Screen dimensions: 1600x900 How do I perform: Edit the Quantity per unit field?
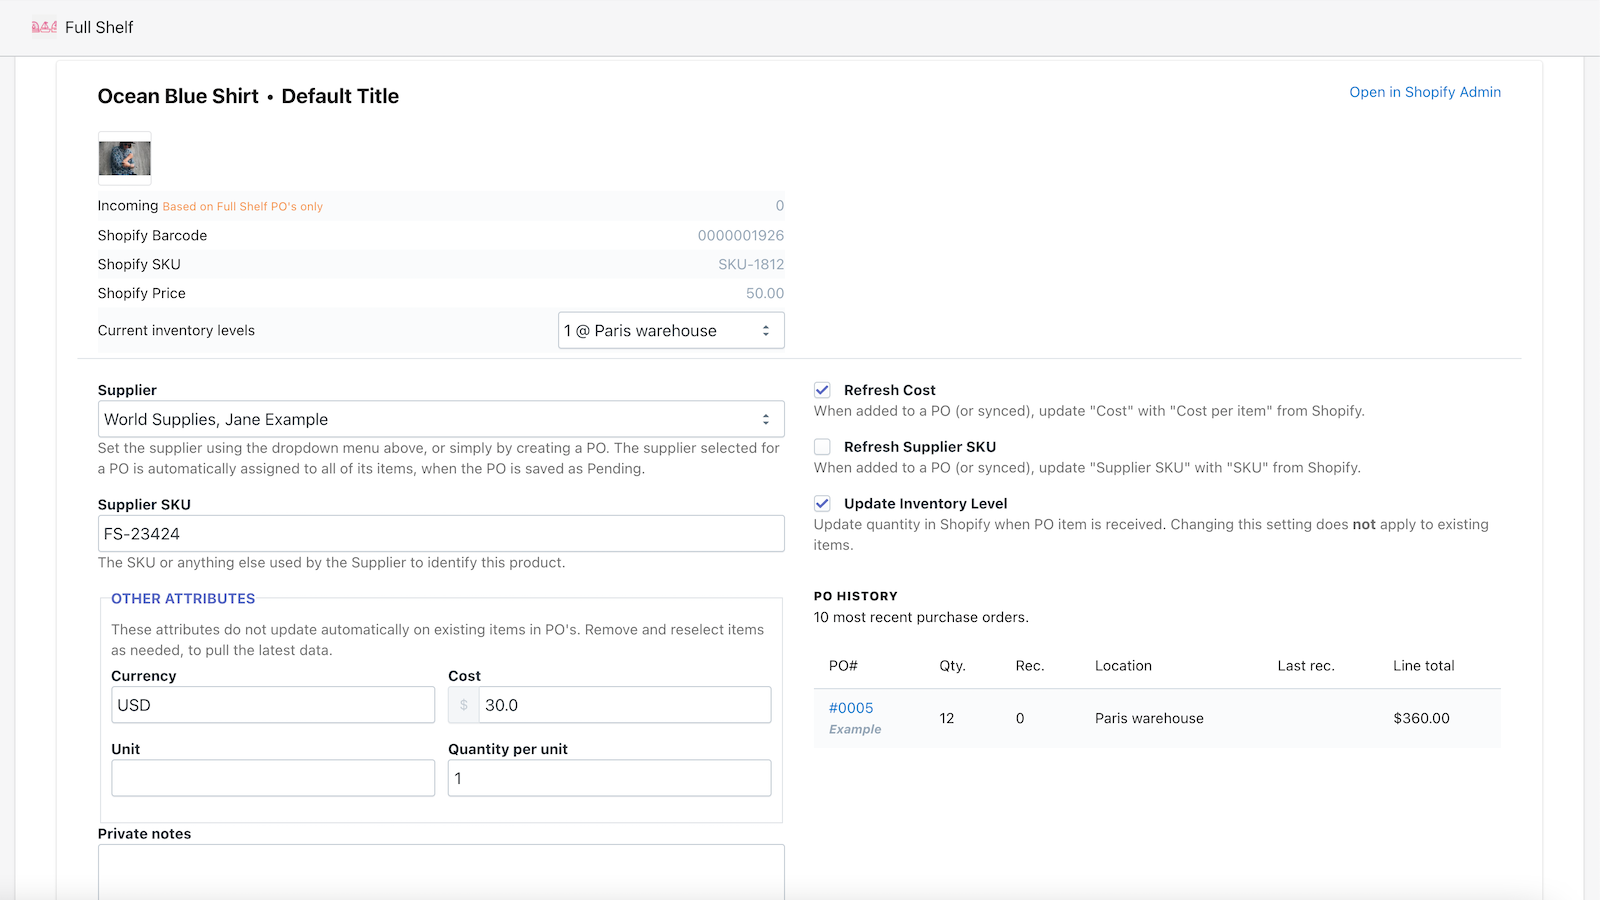click(608, 778)
